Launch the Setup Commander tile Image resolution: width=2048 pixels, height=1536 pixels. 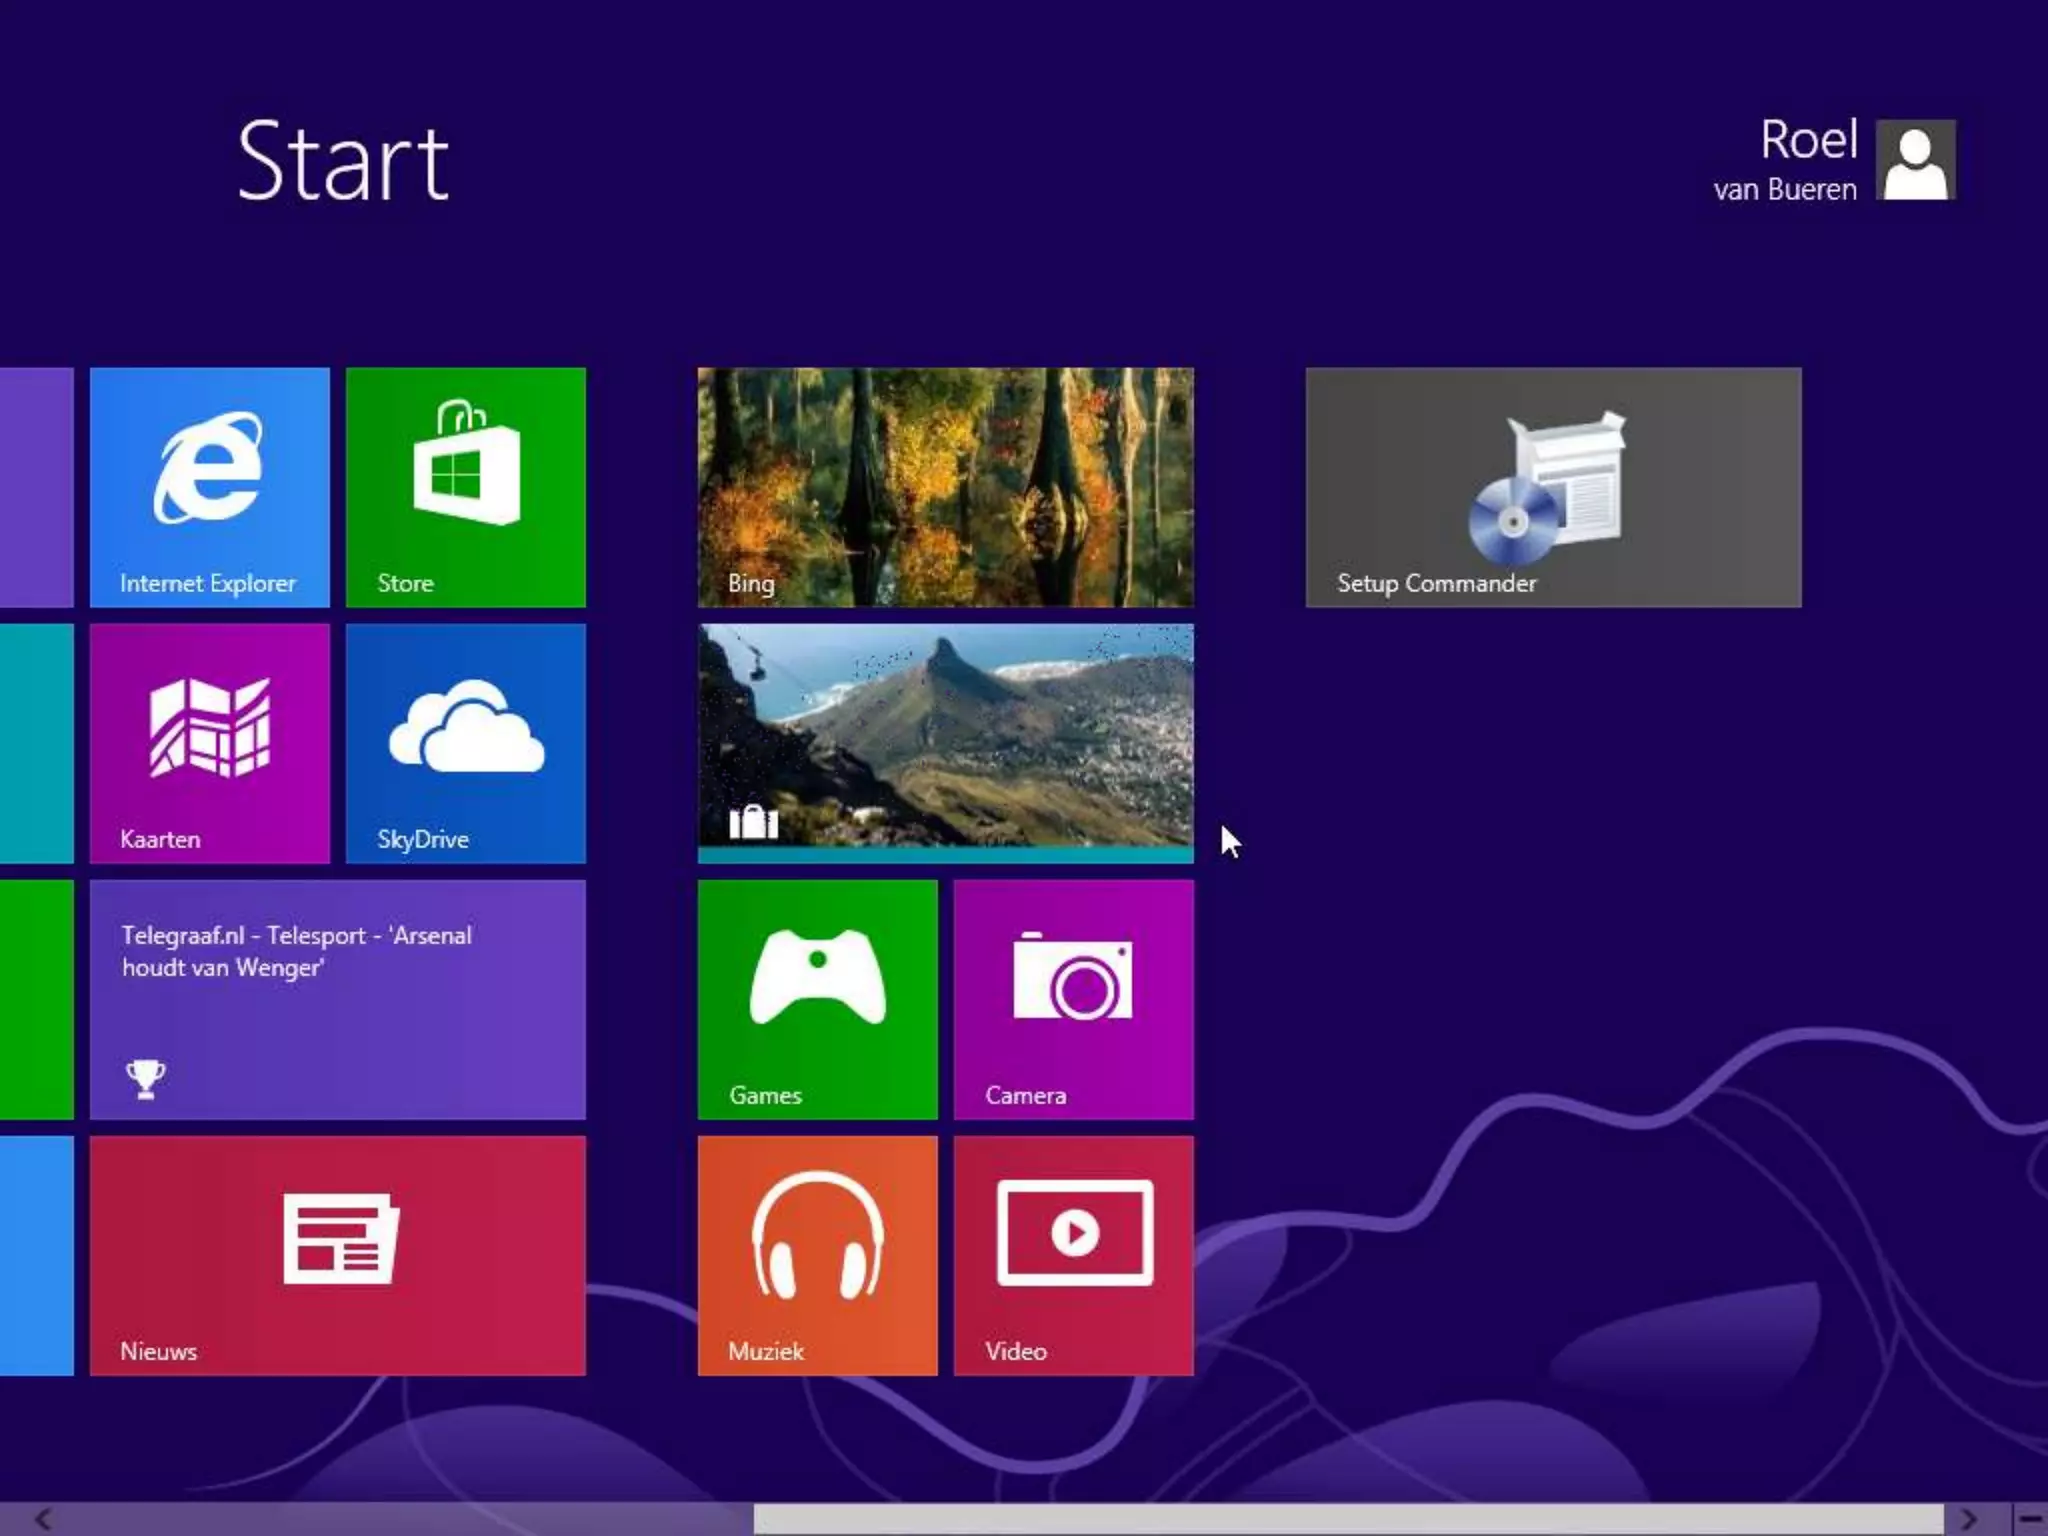[1554, 487]
